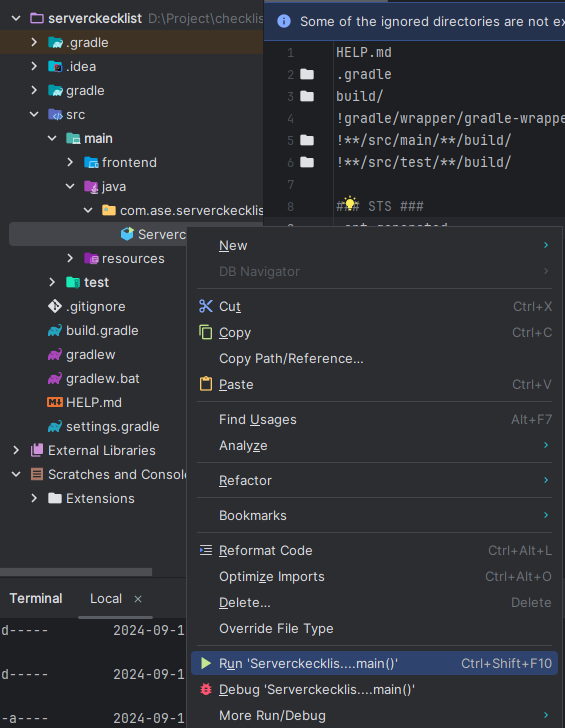Collapse the src folder
Screen dimensions: 565x728
34,114
